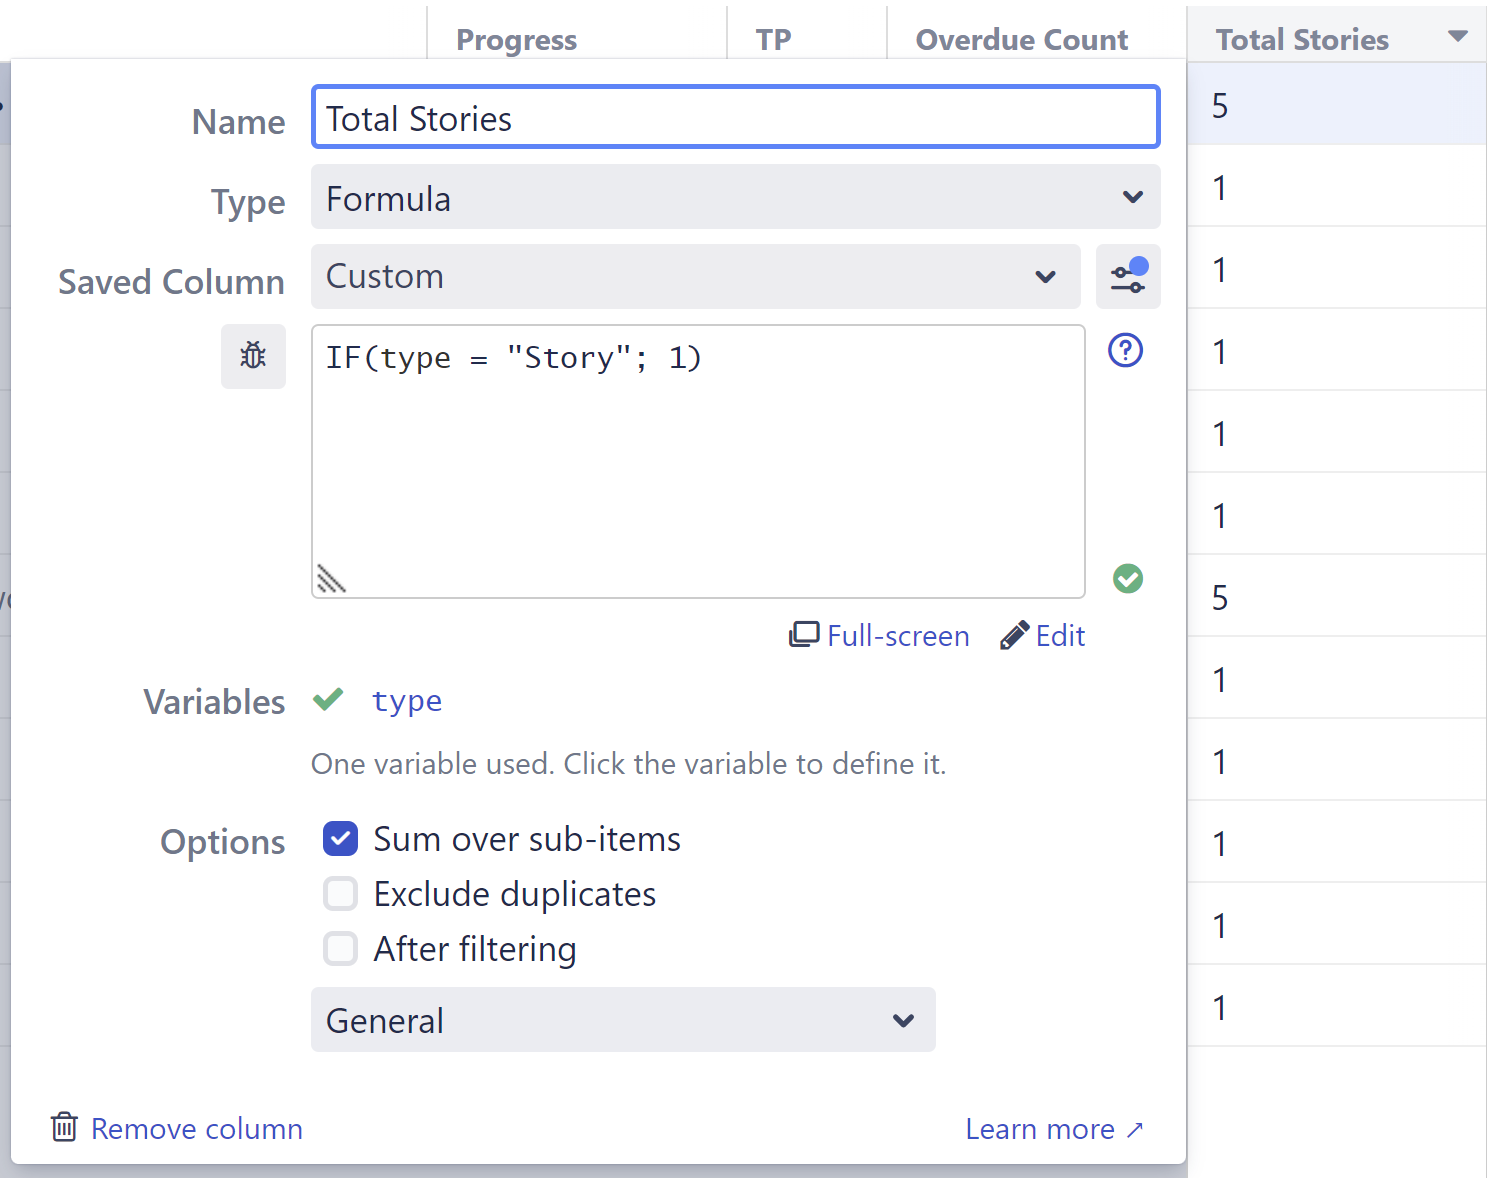Open the General format dropdown
Viewport: 1487px width, 1178px height.
(x=622, y=1020)
